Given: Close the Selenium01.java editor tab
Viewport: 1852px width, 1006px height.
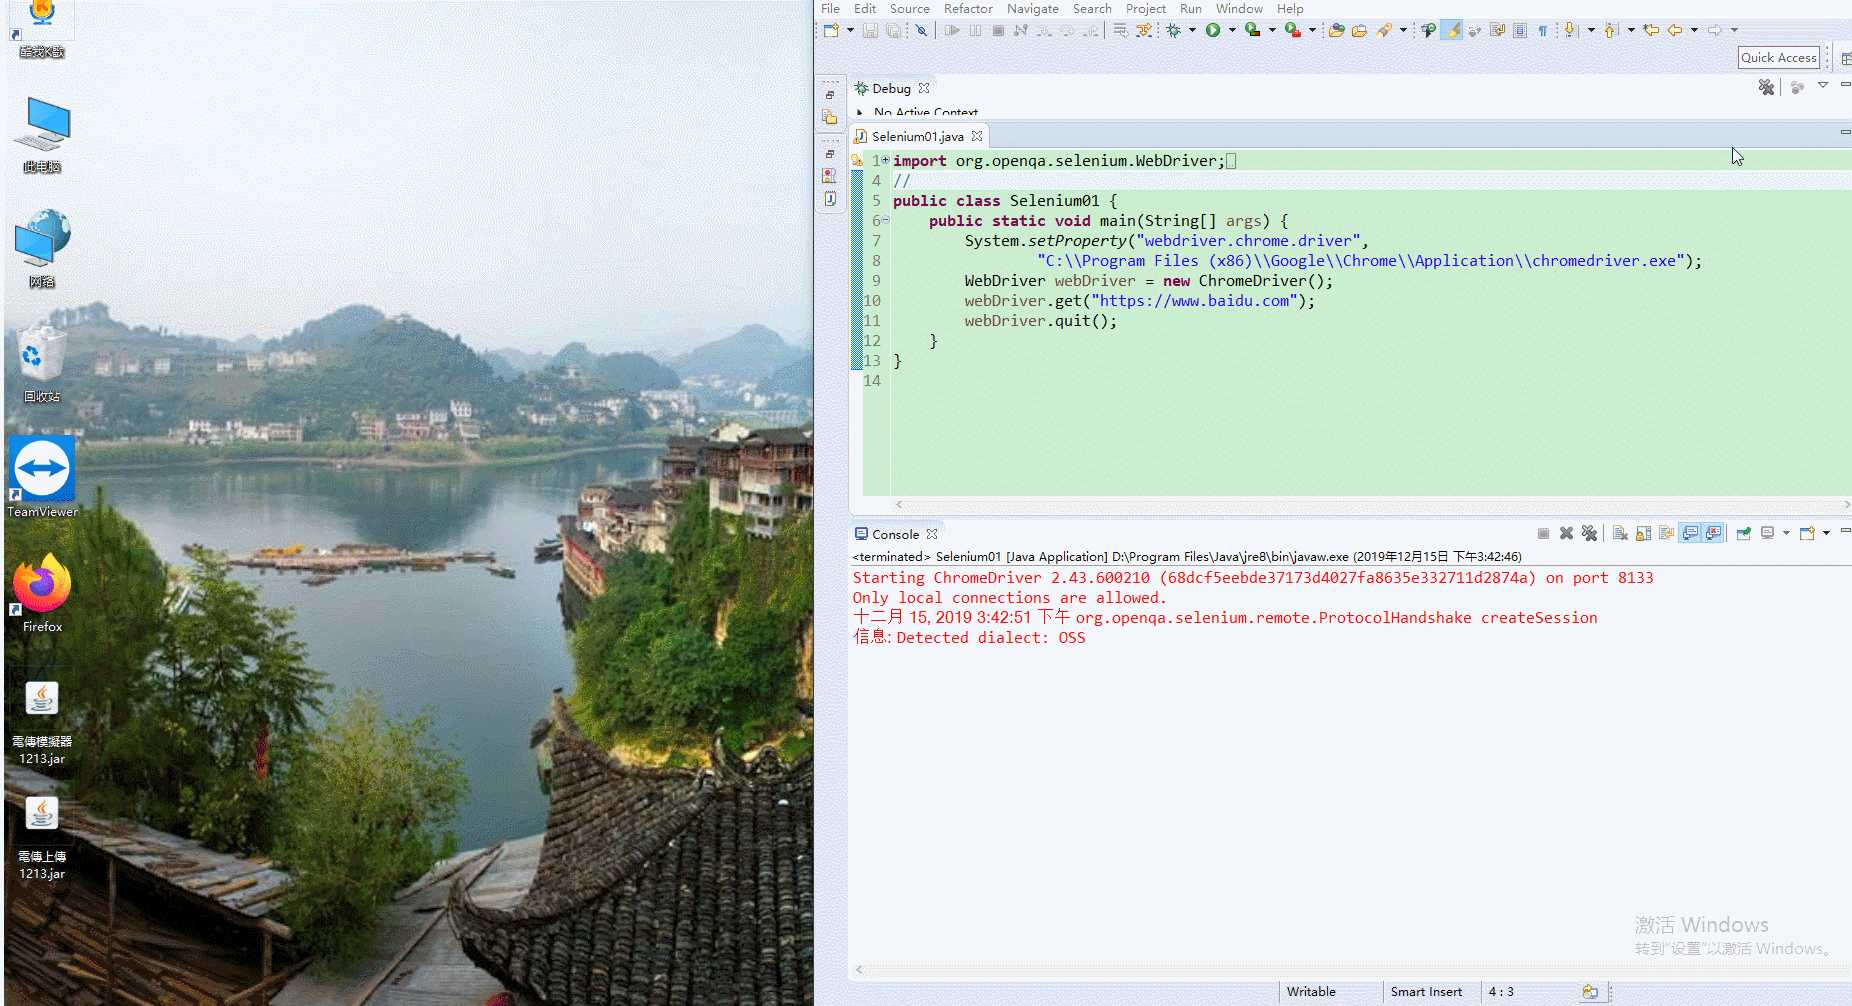Looking at the screenshot, I should pyautogui.click(x=977, y=136).
